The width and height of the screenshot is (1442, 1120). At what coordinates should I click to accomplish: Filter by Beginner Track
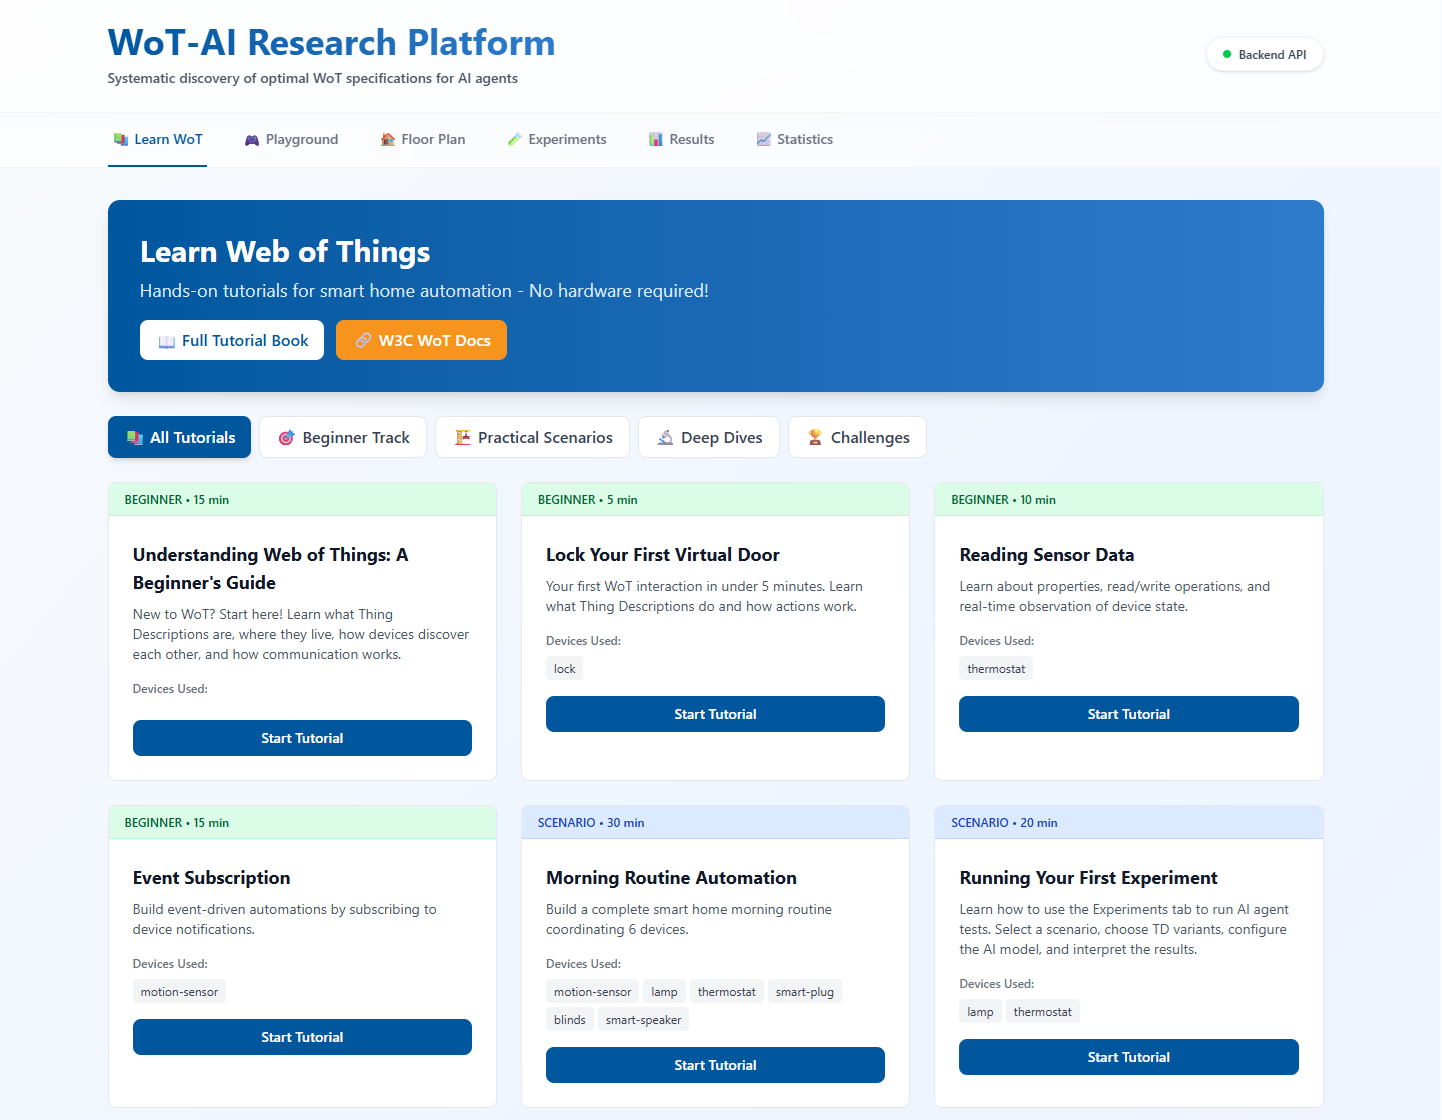pyautogui.click(x=343, y=438)
